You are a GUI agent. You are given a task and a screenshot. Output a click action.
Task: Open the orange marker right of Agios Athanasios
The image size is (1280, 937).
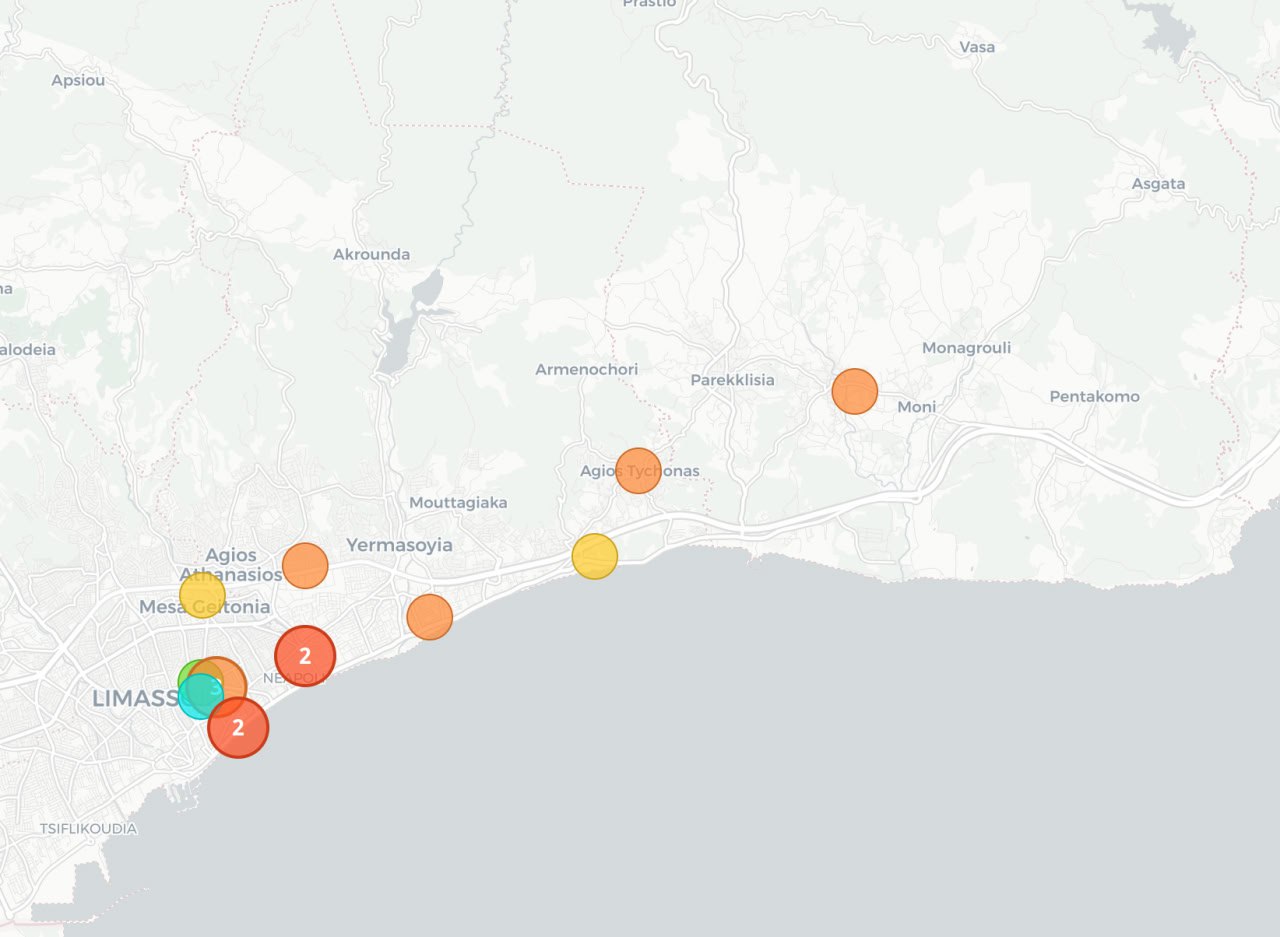pos(305,566)
